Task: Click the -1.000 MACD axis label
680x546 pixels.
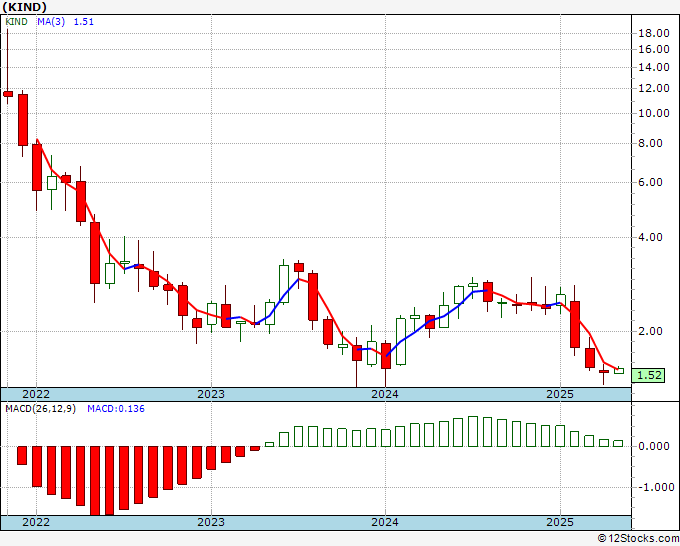Action: coord(655,487)
